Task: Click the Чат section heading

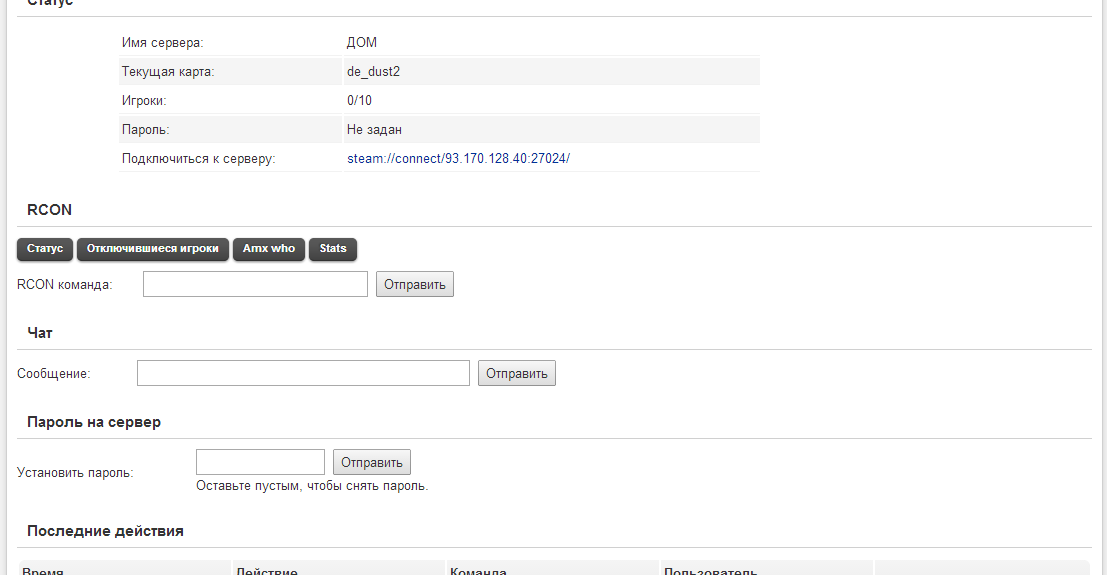Action: pyautogui.click(x=40, y=333)
